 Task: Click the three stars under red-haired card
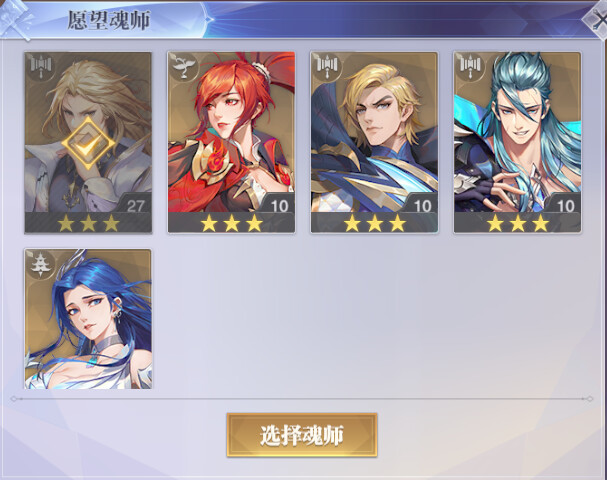[231, 223]
